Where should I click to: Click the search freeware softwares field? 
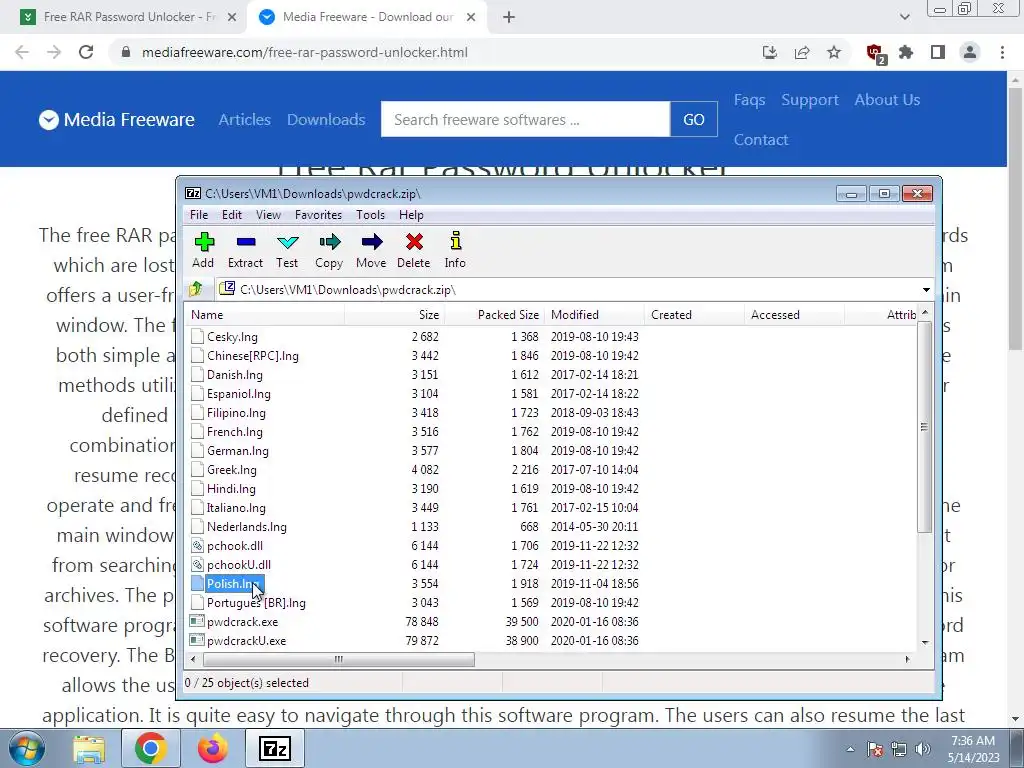click(525, 120)
